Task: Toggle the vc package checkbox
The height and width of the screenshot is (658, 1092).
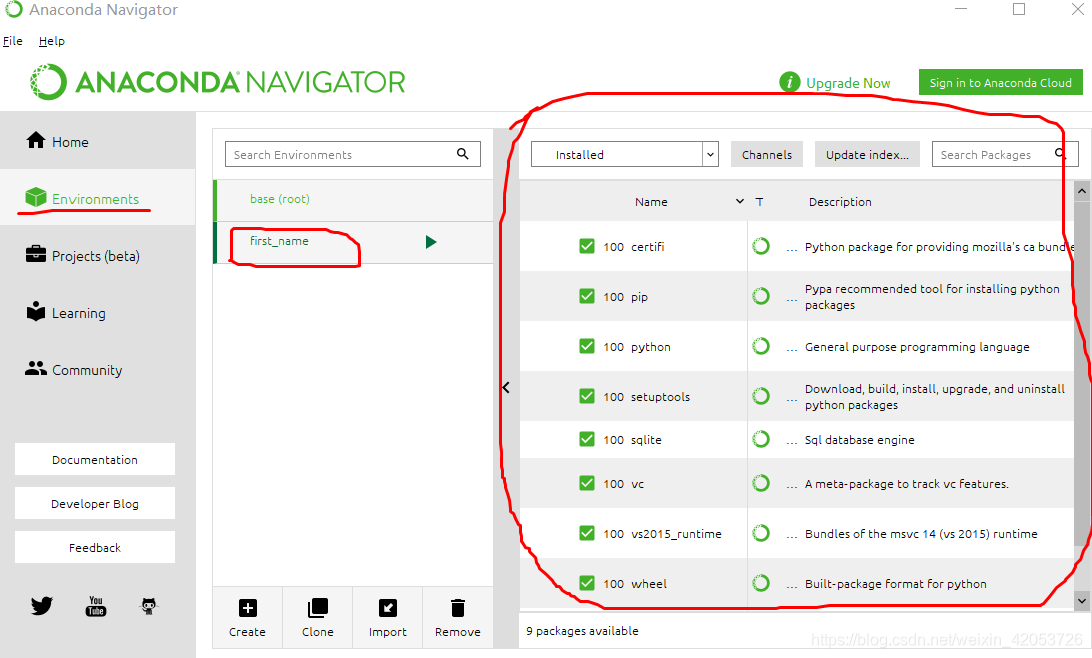Action: 587,483
